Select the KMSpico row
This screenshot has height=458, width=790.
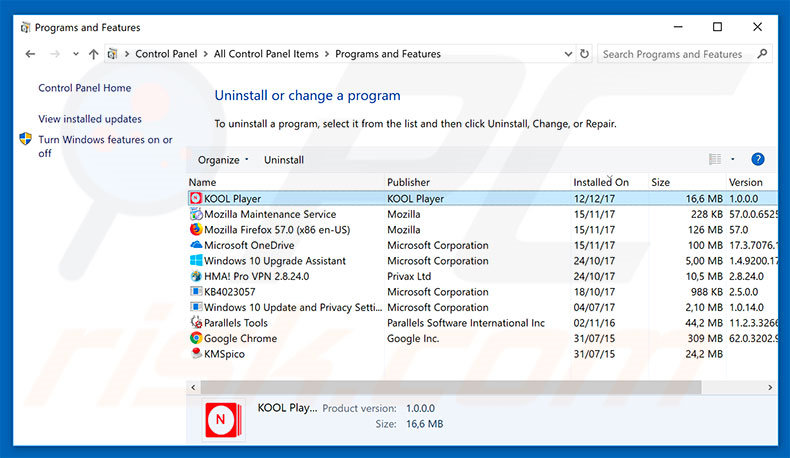483,354
